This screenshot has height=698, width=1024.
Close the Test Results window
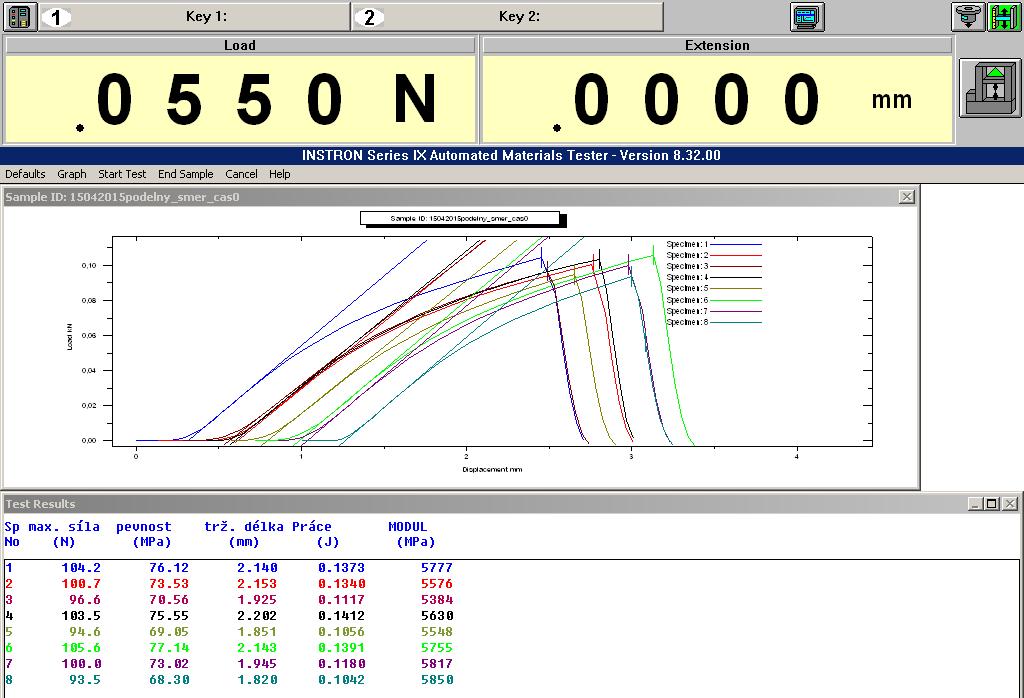pyautogui.click(x=1010, y=503)
